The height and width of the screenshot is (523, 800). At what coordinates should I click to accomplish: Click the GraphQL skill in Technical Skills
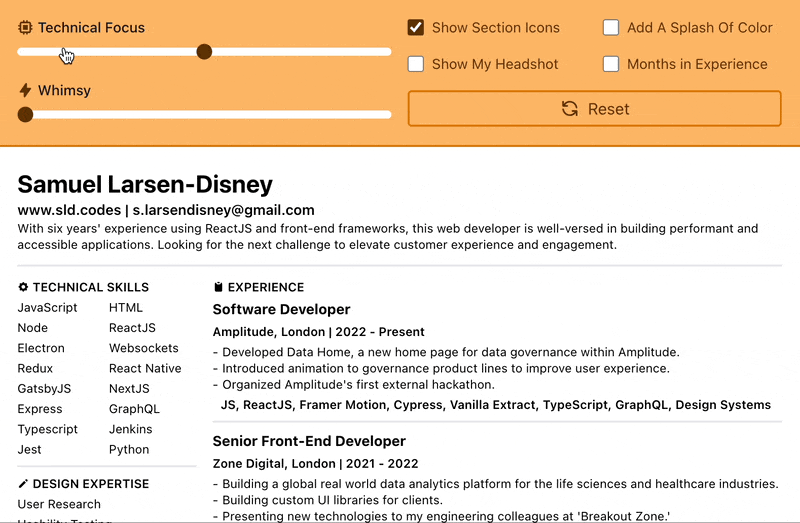(135, 409)
